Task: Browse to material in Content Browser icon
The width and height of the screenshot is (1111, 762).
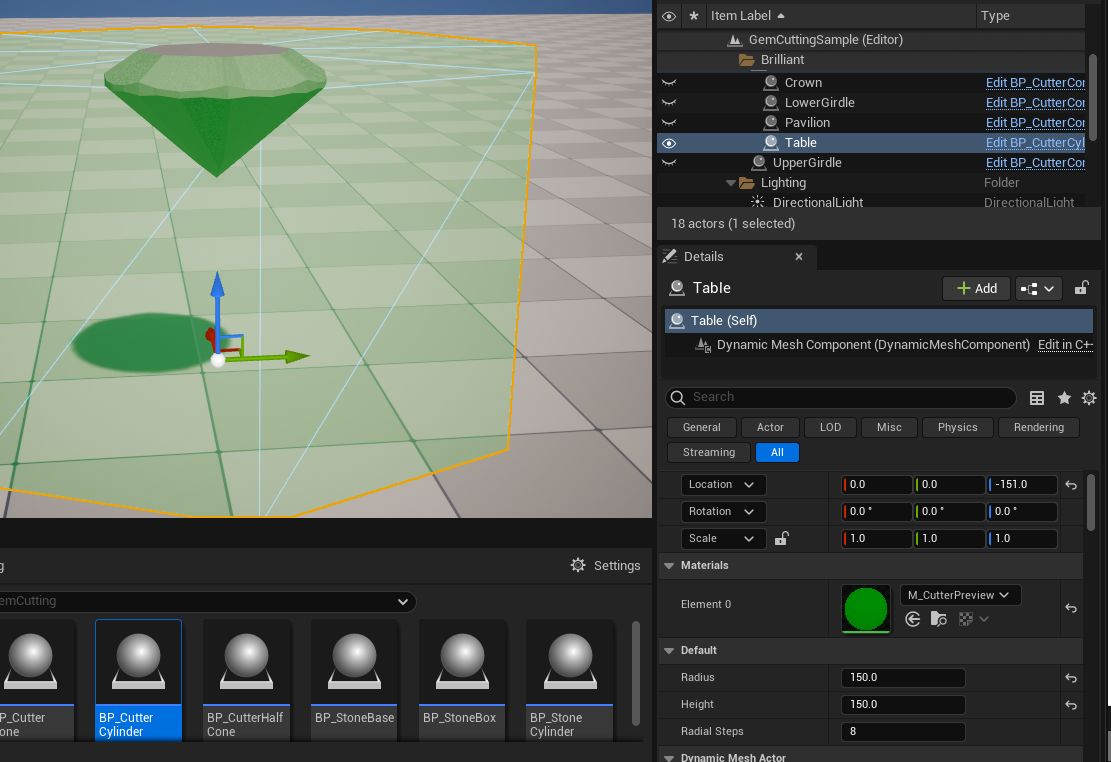Action: click(938, 620)
